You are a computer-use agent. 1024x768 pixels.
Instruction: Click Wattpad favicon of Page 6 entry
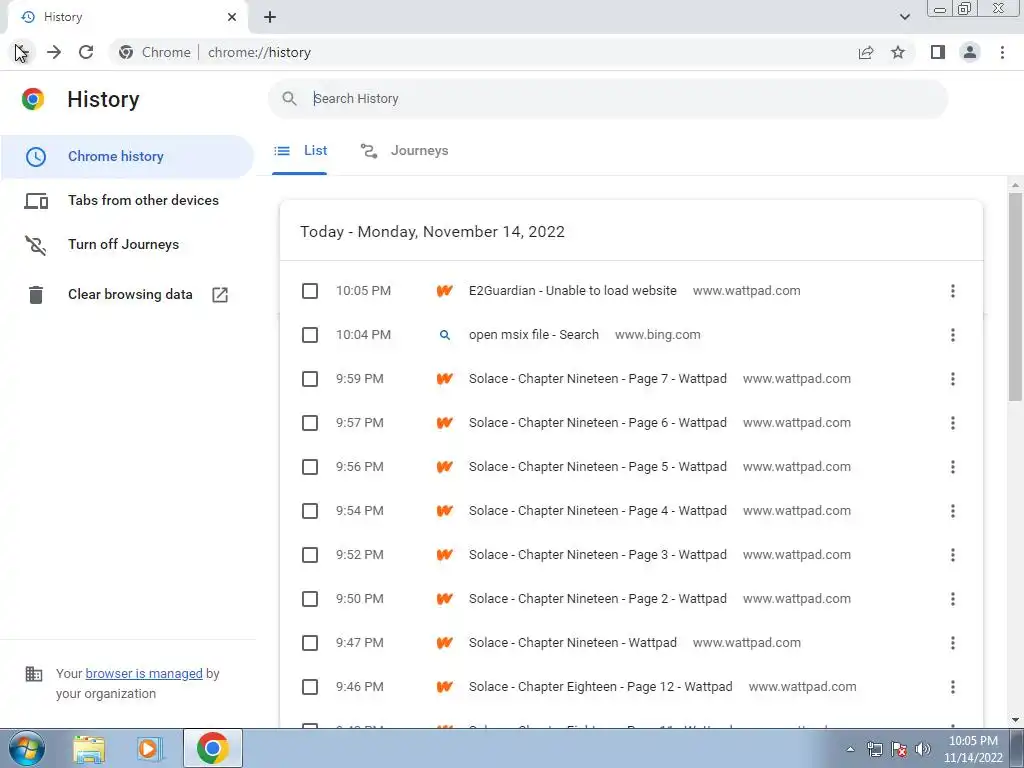click(x=445, y=423)
